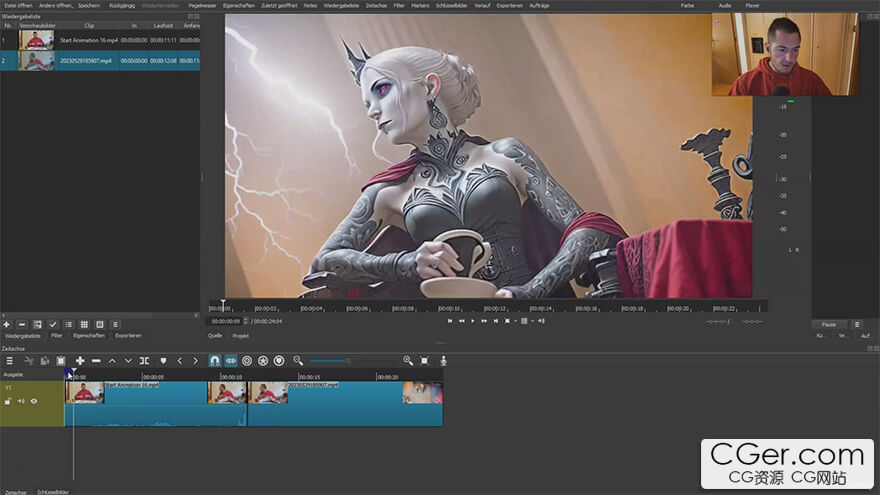Split clip at playhead

coord(144,360)
